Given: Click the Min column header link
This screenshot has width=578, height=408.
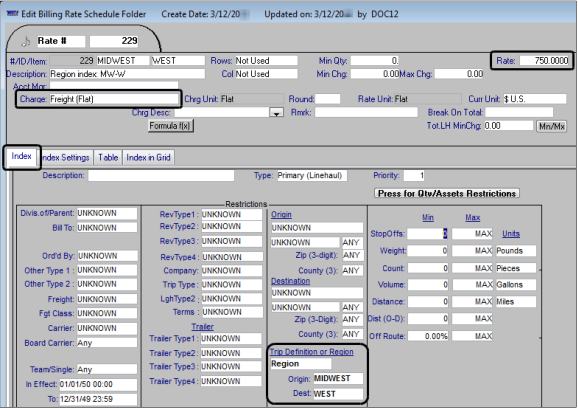Looking at the screenshot, I should point(428,217).
